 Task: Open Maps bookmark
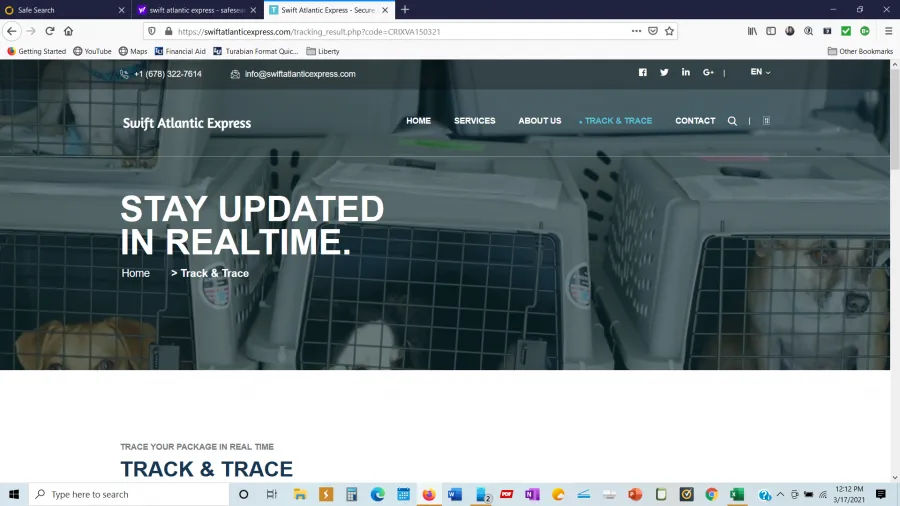133,51
